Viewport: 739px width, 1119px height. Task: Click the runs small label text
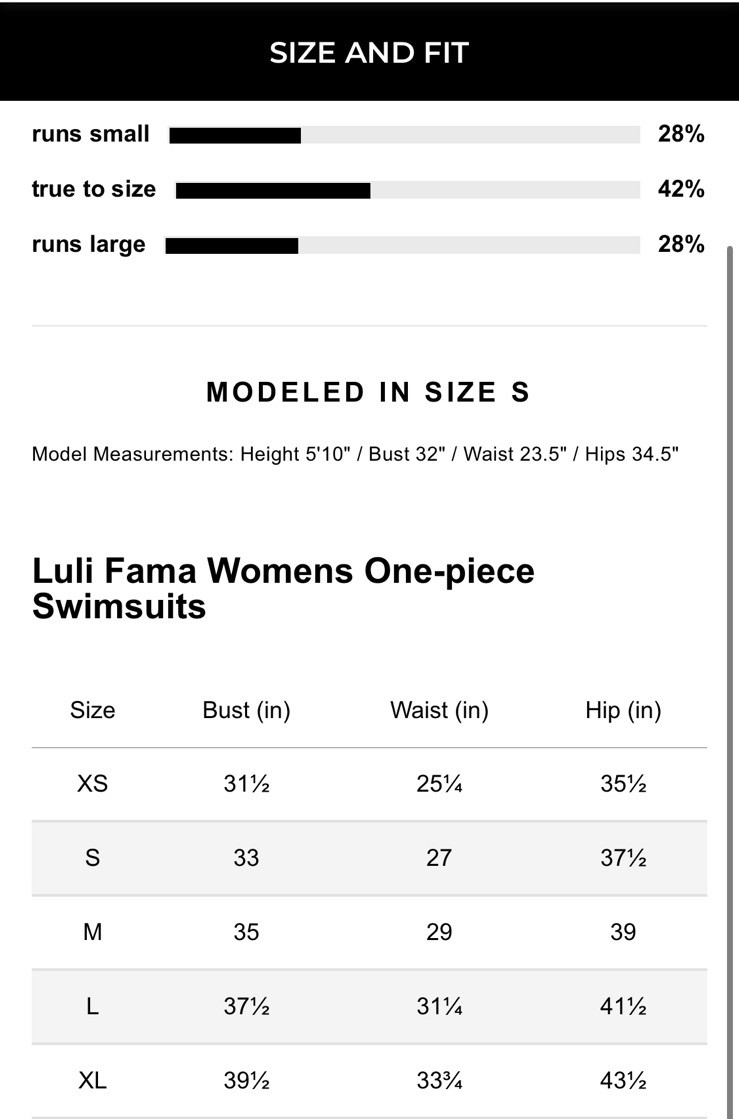click(91, 134)
